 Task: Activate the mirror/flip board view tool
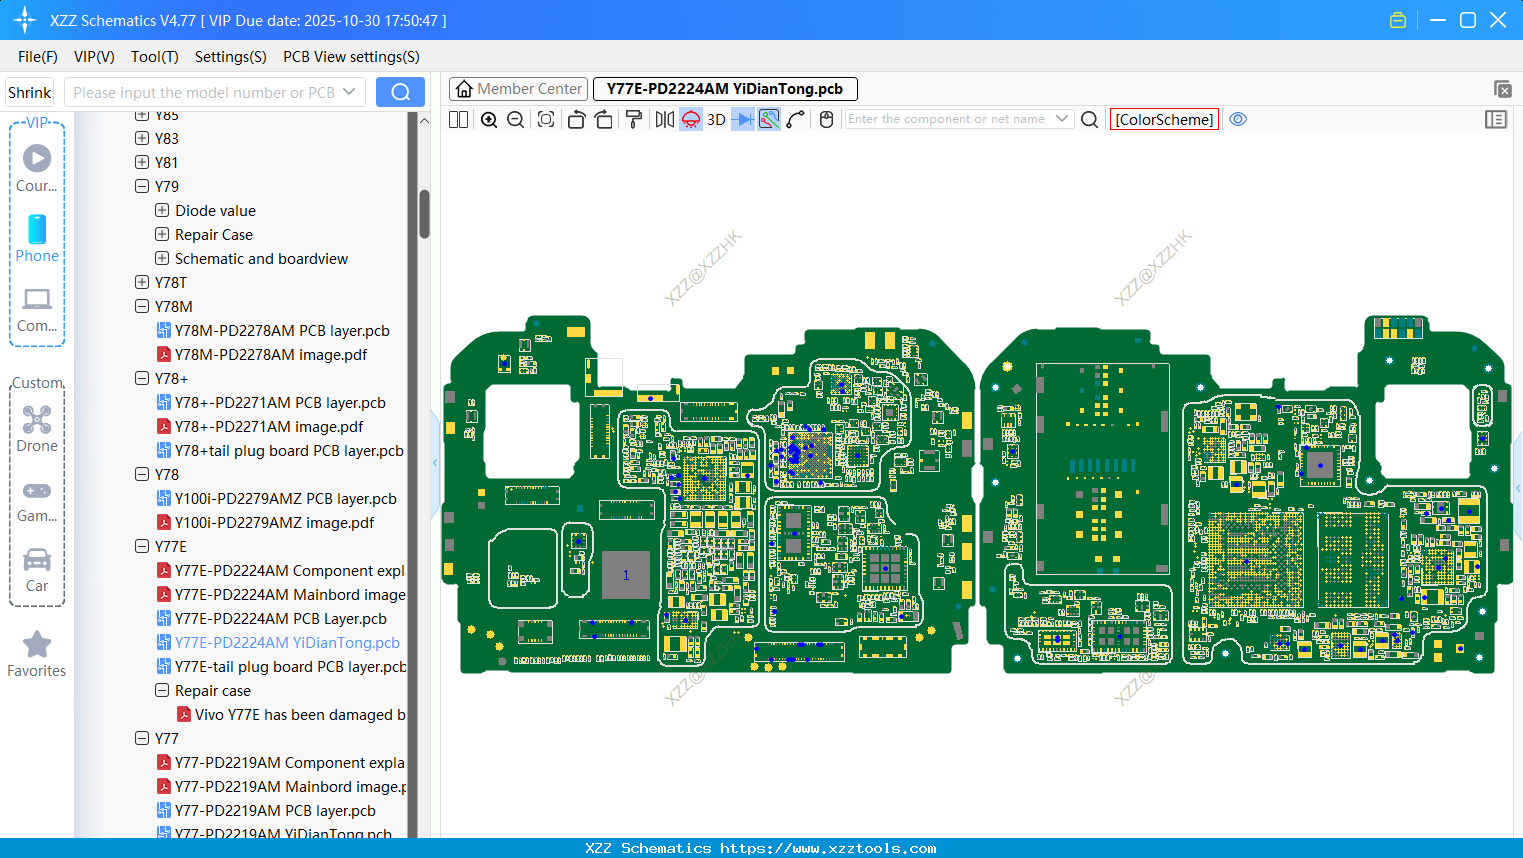662,119
